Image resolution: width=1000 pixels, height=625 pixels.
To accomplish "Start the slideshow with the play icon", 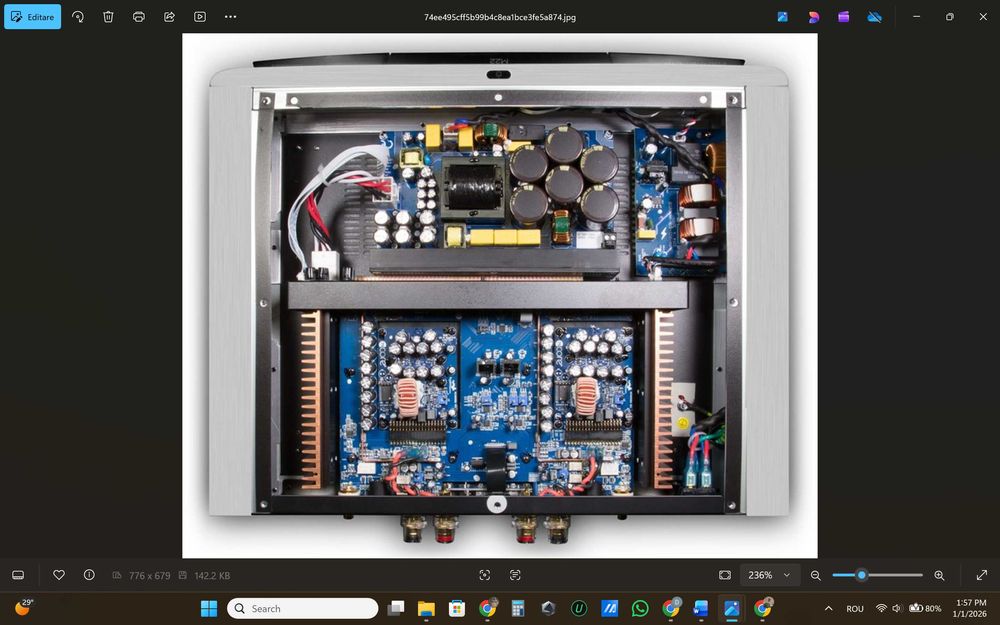I will [200, 17].
